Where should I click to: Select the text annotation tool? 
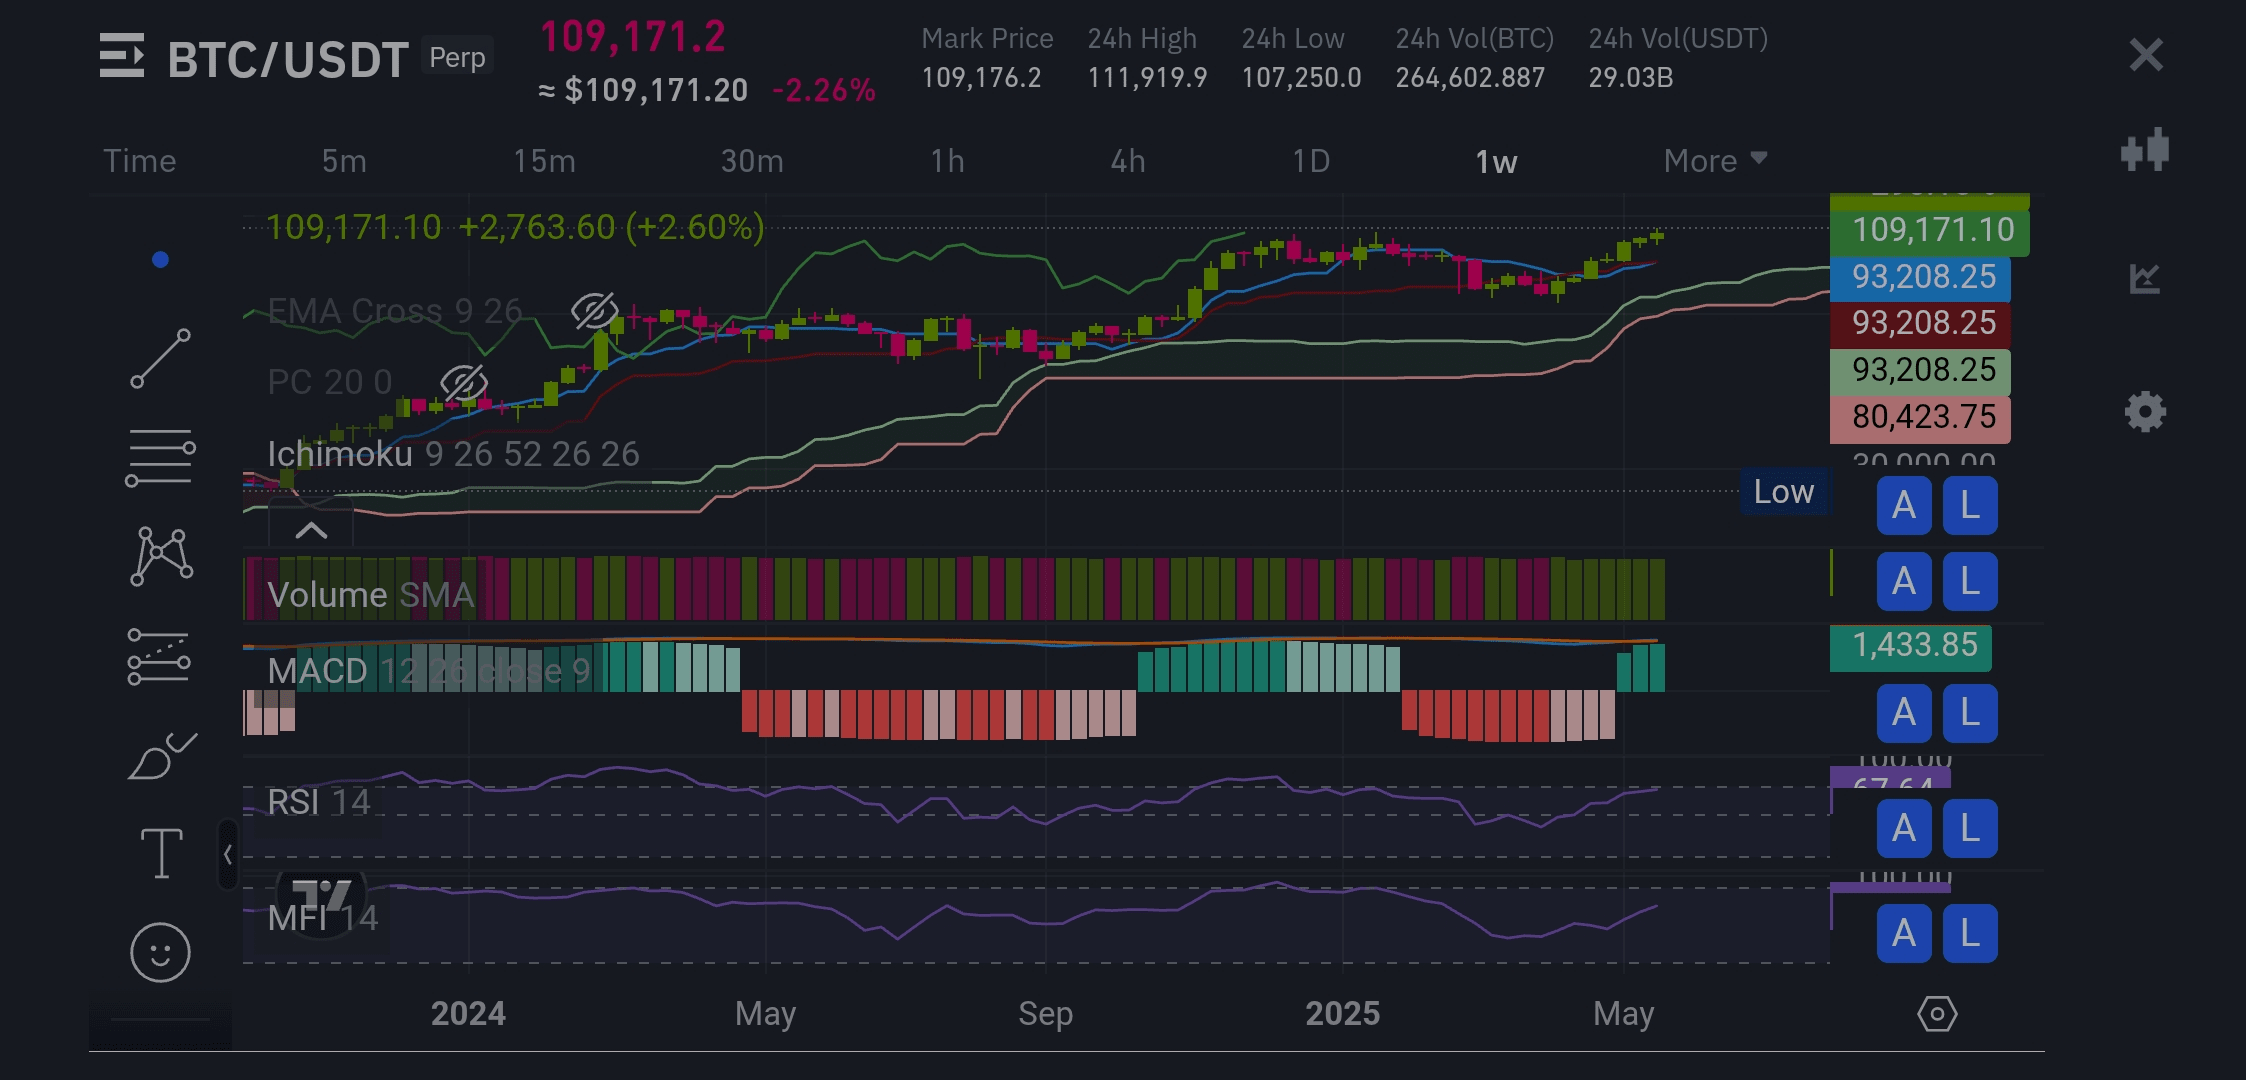coord(160,853)
